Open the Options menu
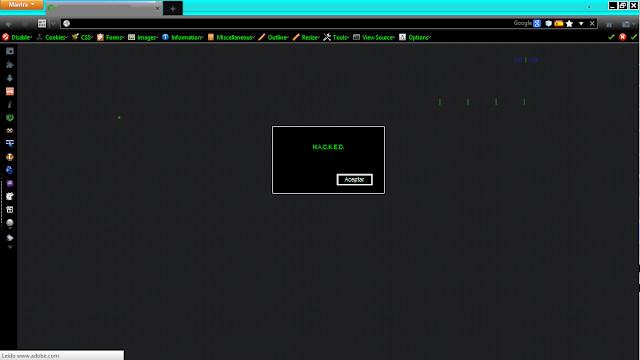This screenshot has width=640, height=360. tap(415, 37)
